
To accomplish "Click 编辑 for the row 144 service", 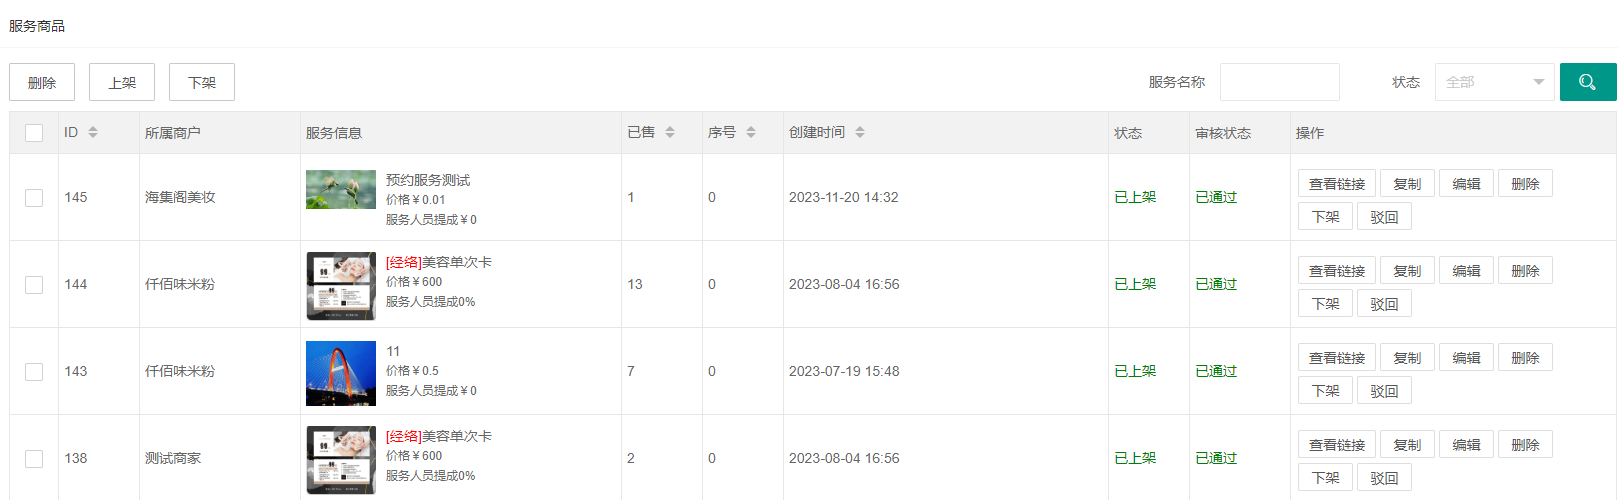I will tap(1466, 271).
